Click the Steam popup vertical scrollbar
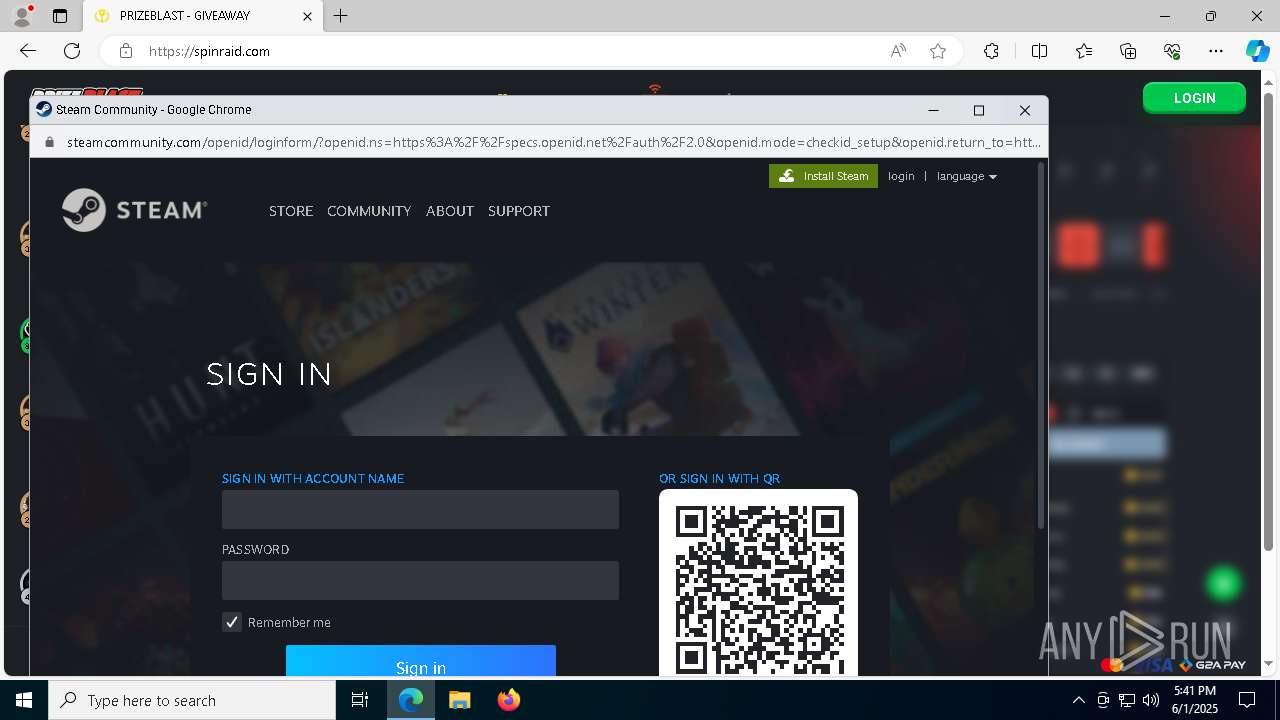Image resolution: width=1280 pixels, height=720 pixels. [x=1041, y=345]
